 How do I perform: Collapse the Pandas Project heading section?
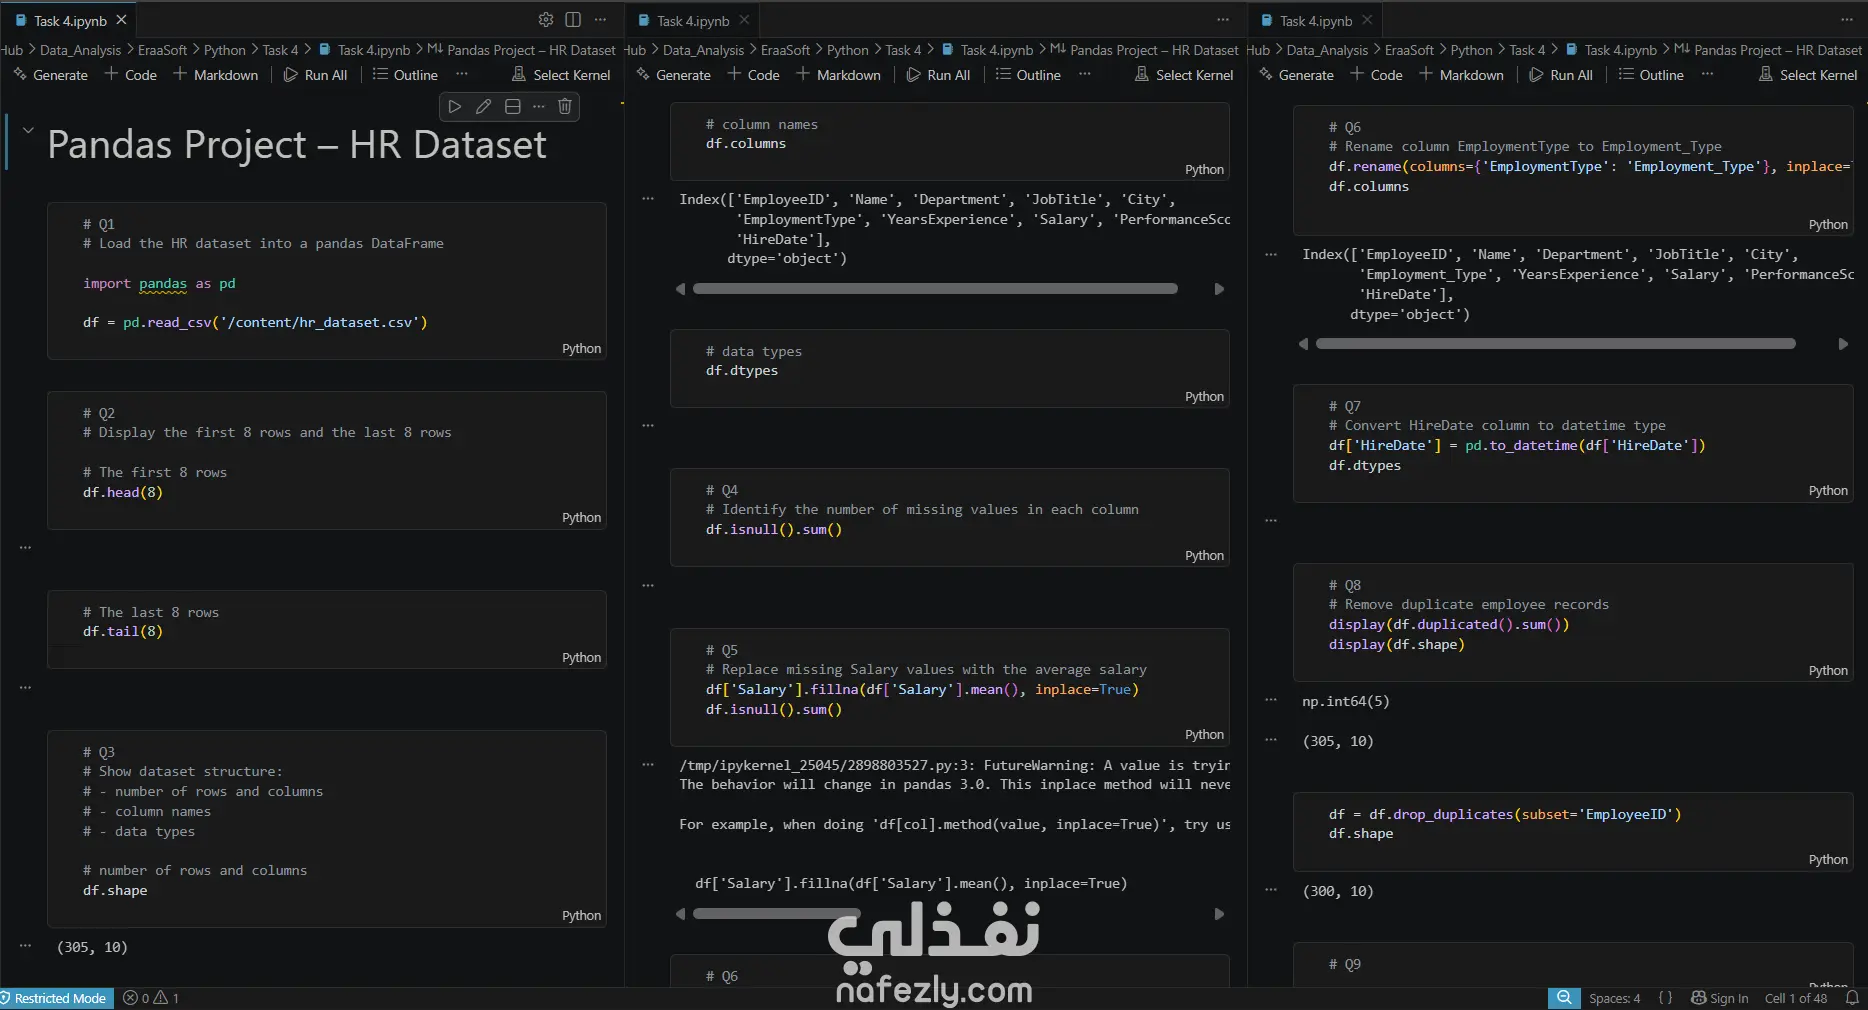tap(28, 130)
